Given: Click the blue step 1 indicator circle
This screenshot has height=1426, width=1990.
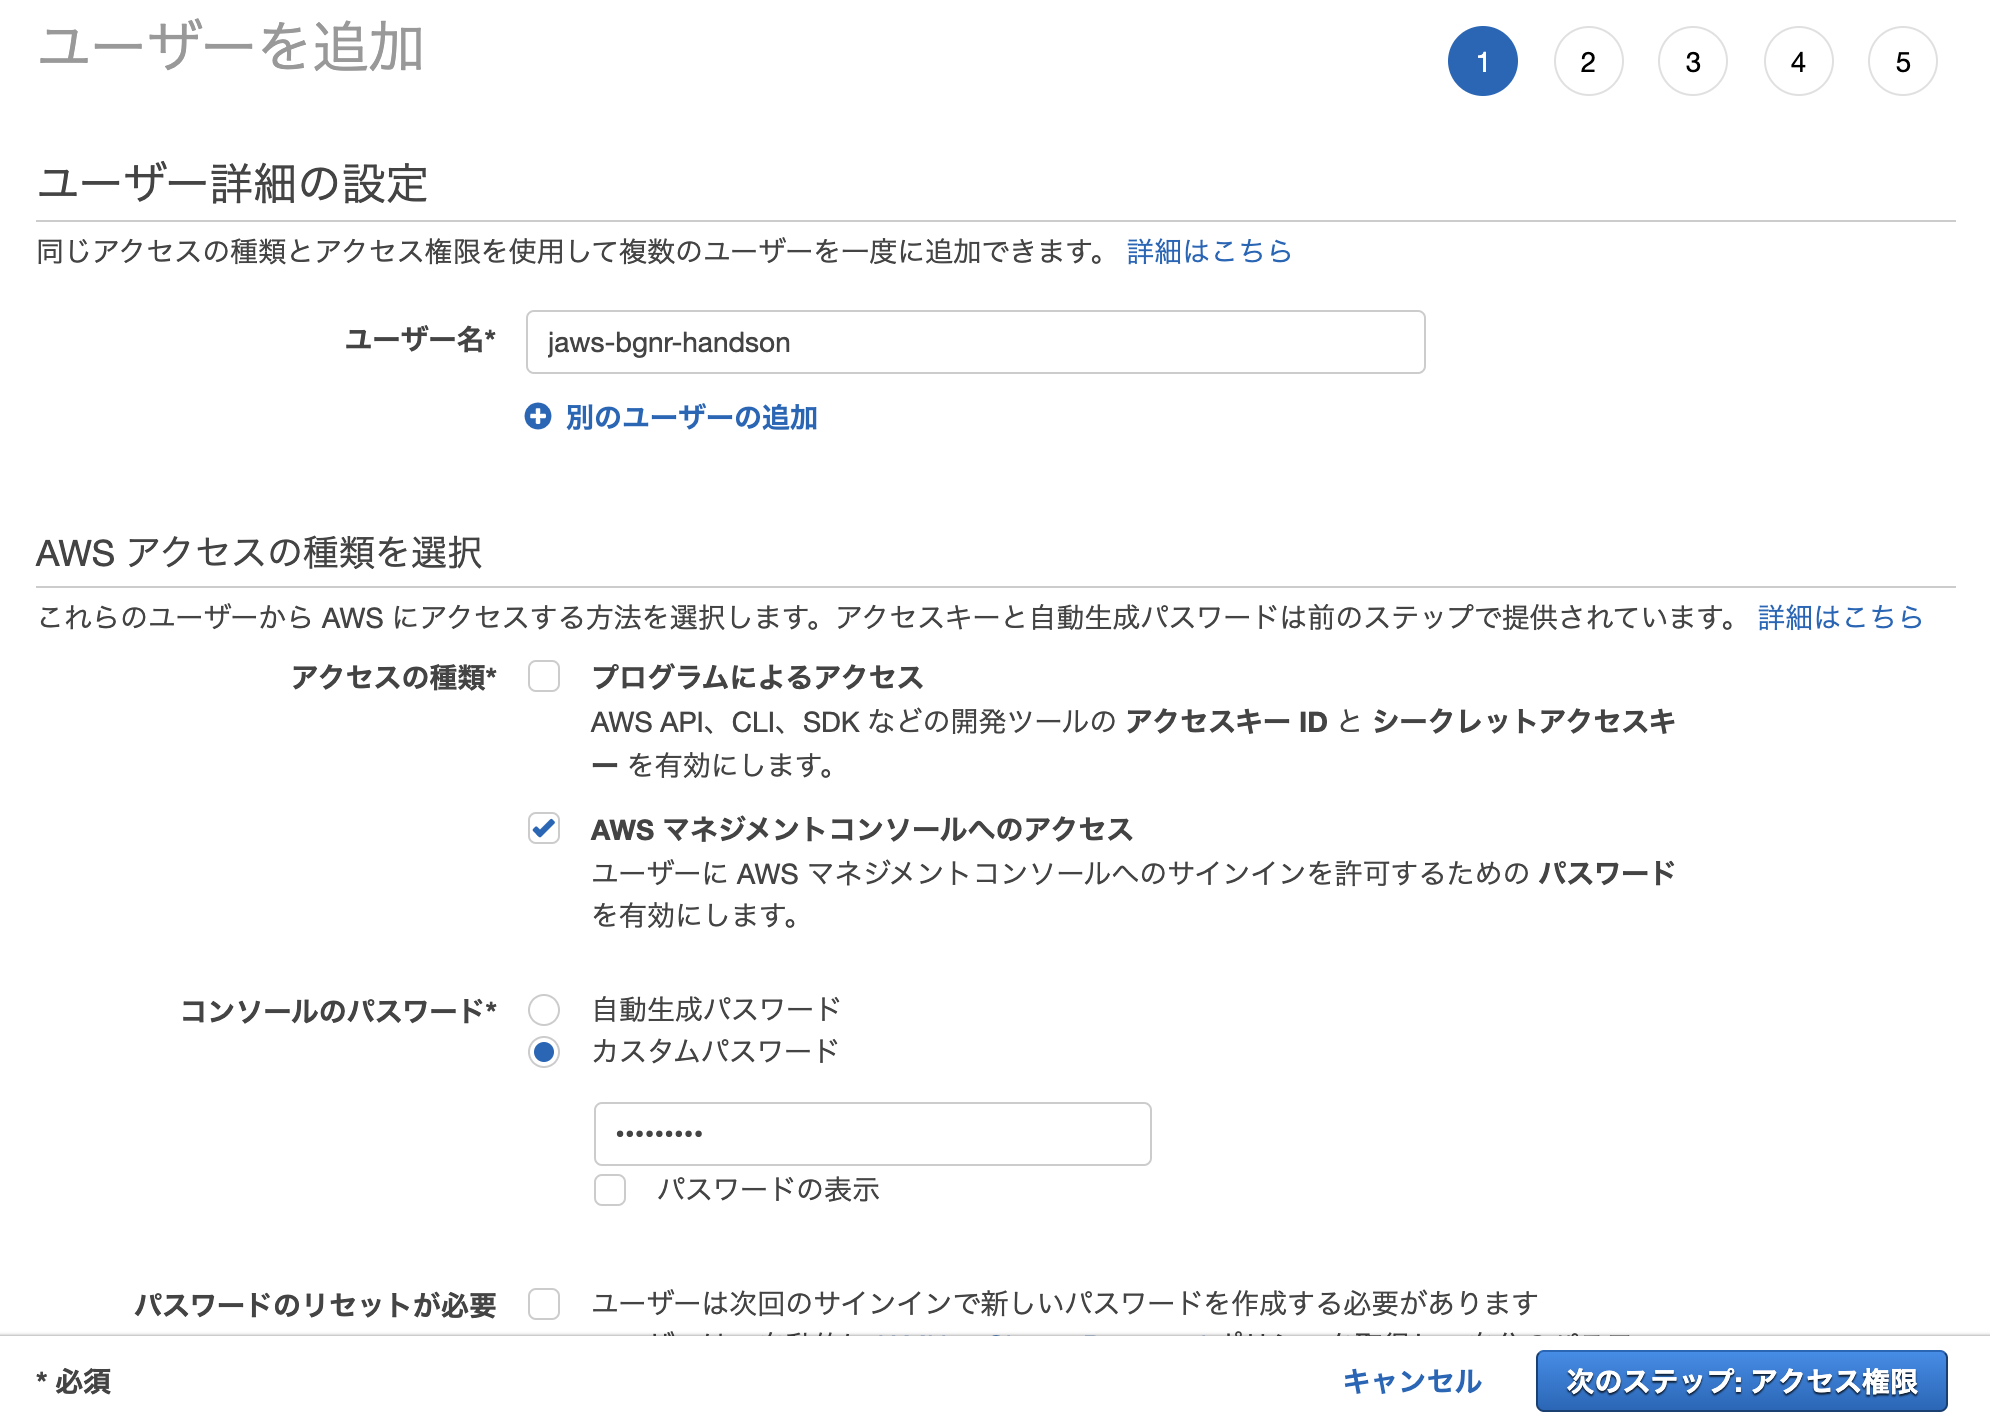Looking at the screenshot, I should [1484, 60].
